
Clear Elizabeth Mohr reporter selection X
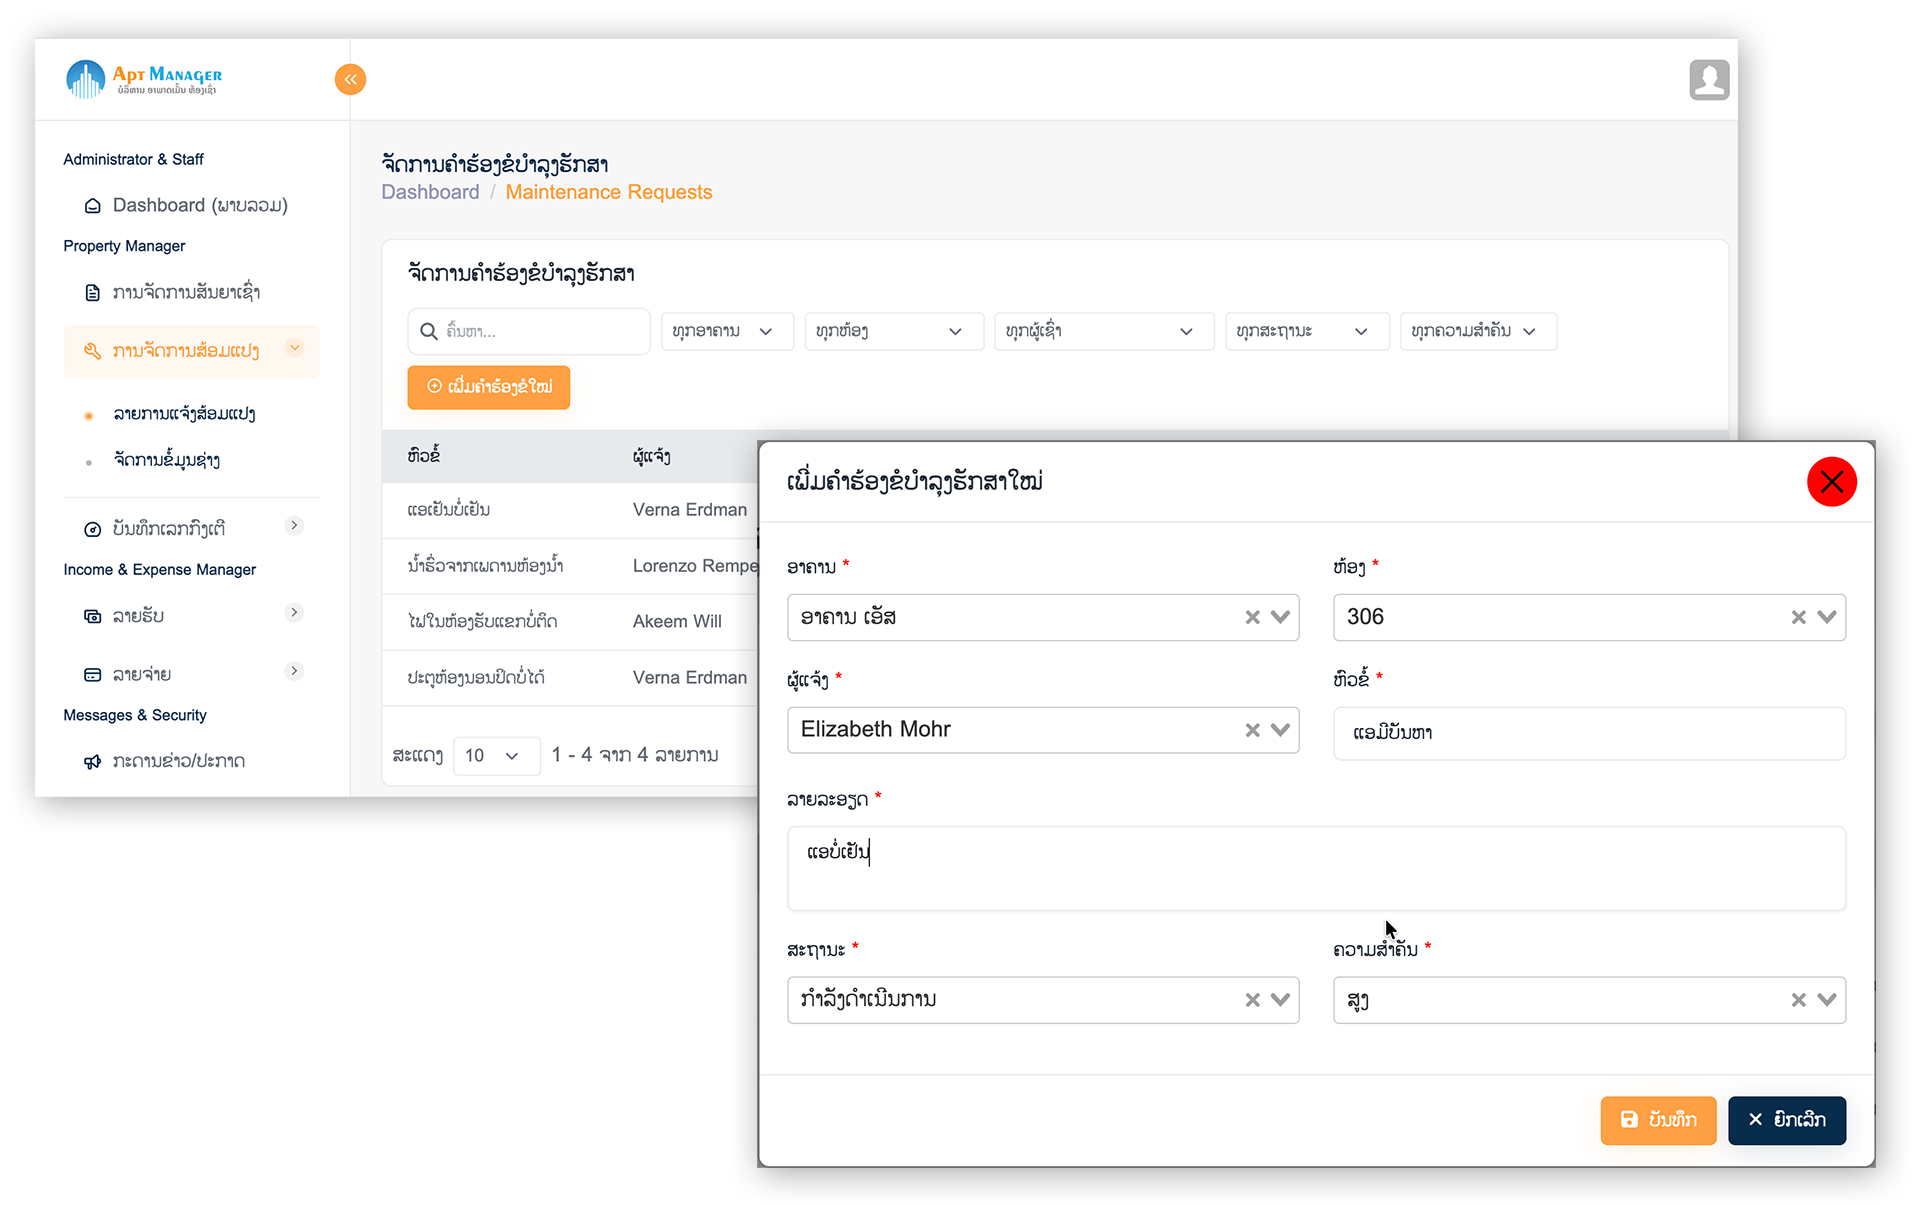coord(1252,730)
